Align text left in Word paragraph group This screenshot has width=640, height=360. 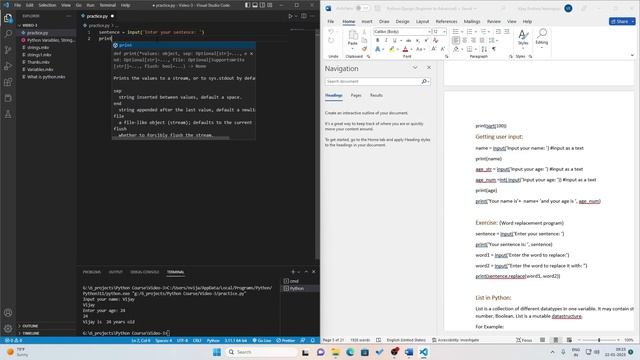pos(456,40)
